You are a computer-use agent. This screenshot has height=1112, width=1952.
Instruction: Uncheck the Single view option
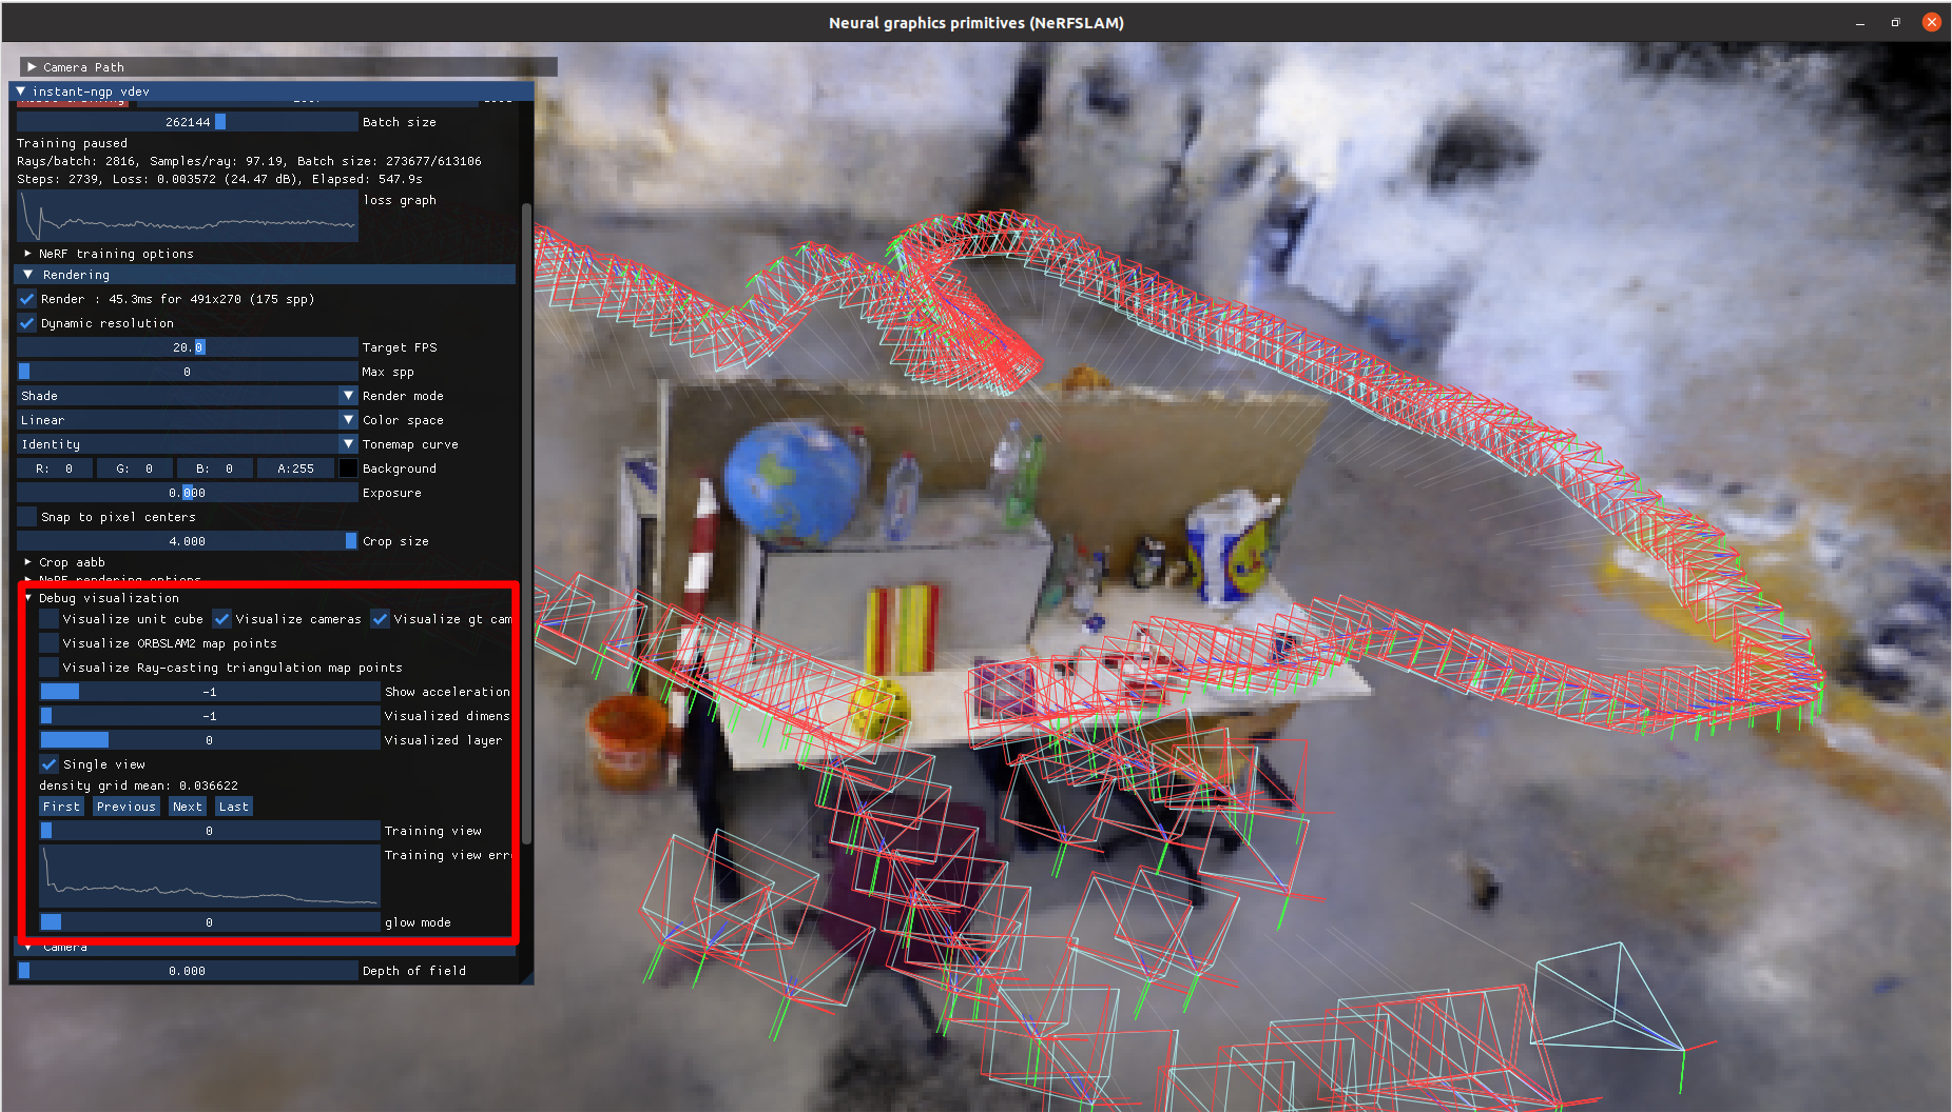point(49,764)
